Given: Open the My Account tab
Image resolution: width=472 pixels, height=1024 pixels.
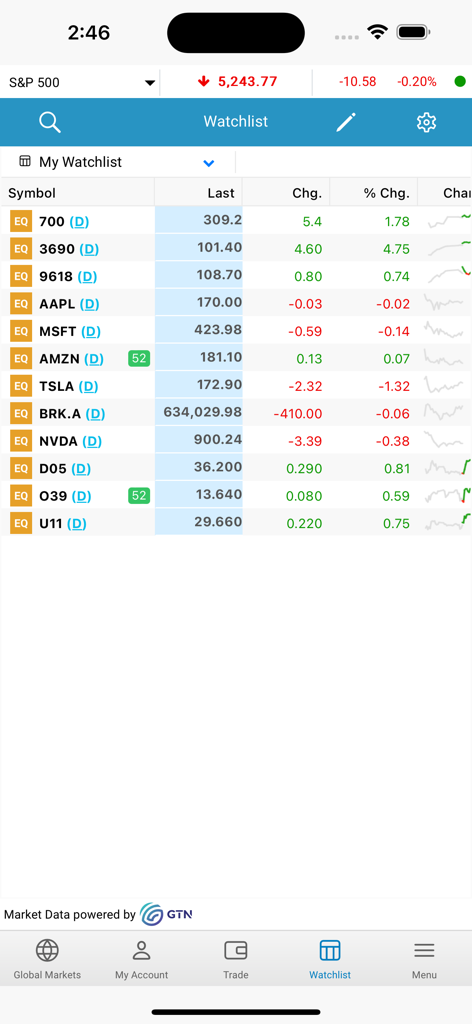Looking at the screenshot, I should click(142, 959).
